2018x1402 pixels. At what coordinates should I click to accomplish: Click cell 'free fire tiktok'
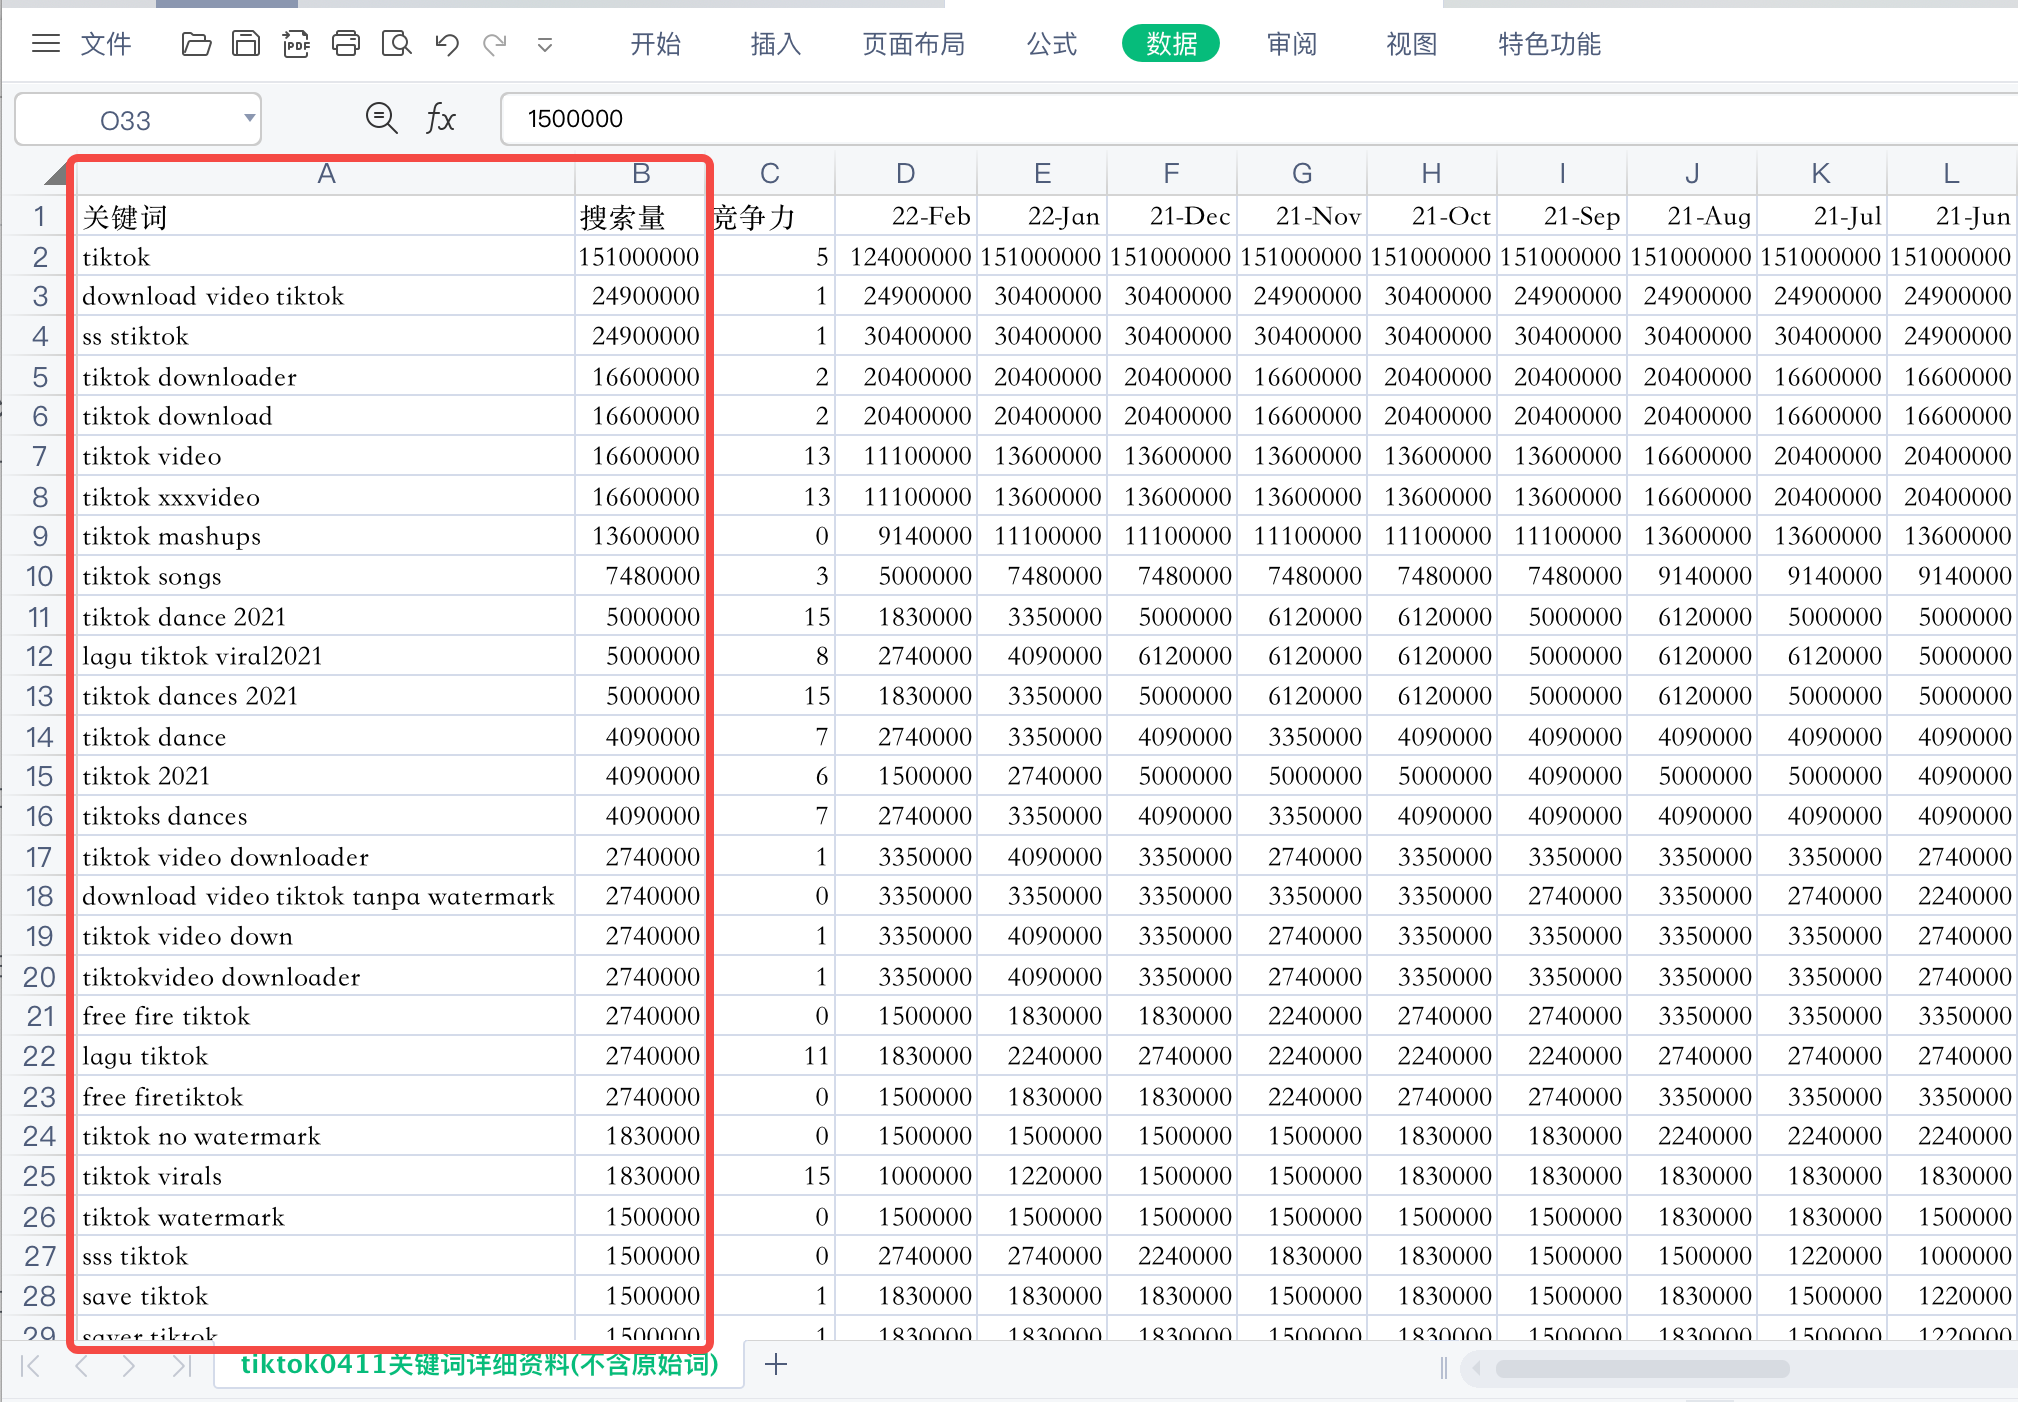326,1017
